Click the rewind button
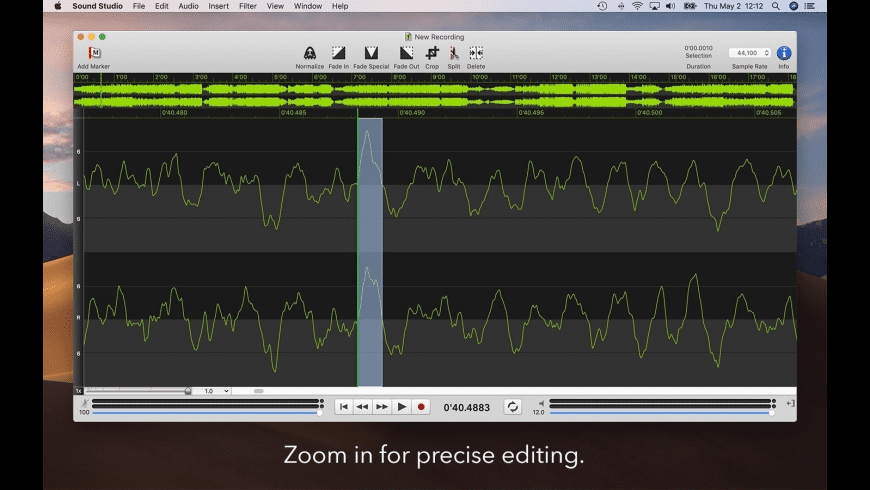The image size is (870, 490). click(362, 407)
